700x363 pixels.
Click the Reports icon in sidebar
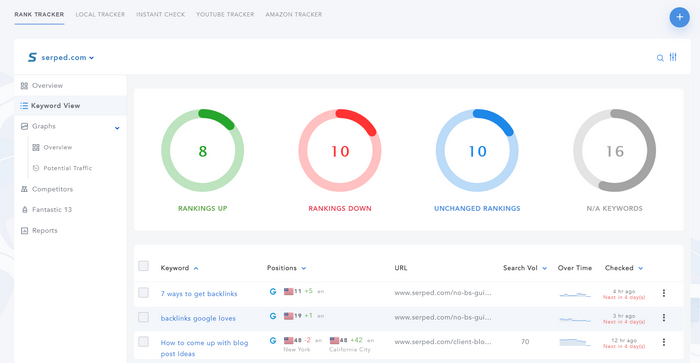point(24,230)
